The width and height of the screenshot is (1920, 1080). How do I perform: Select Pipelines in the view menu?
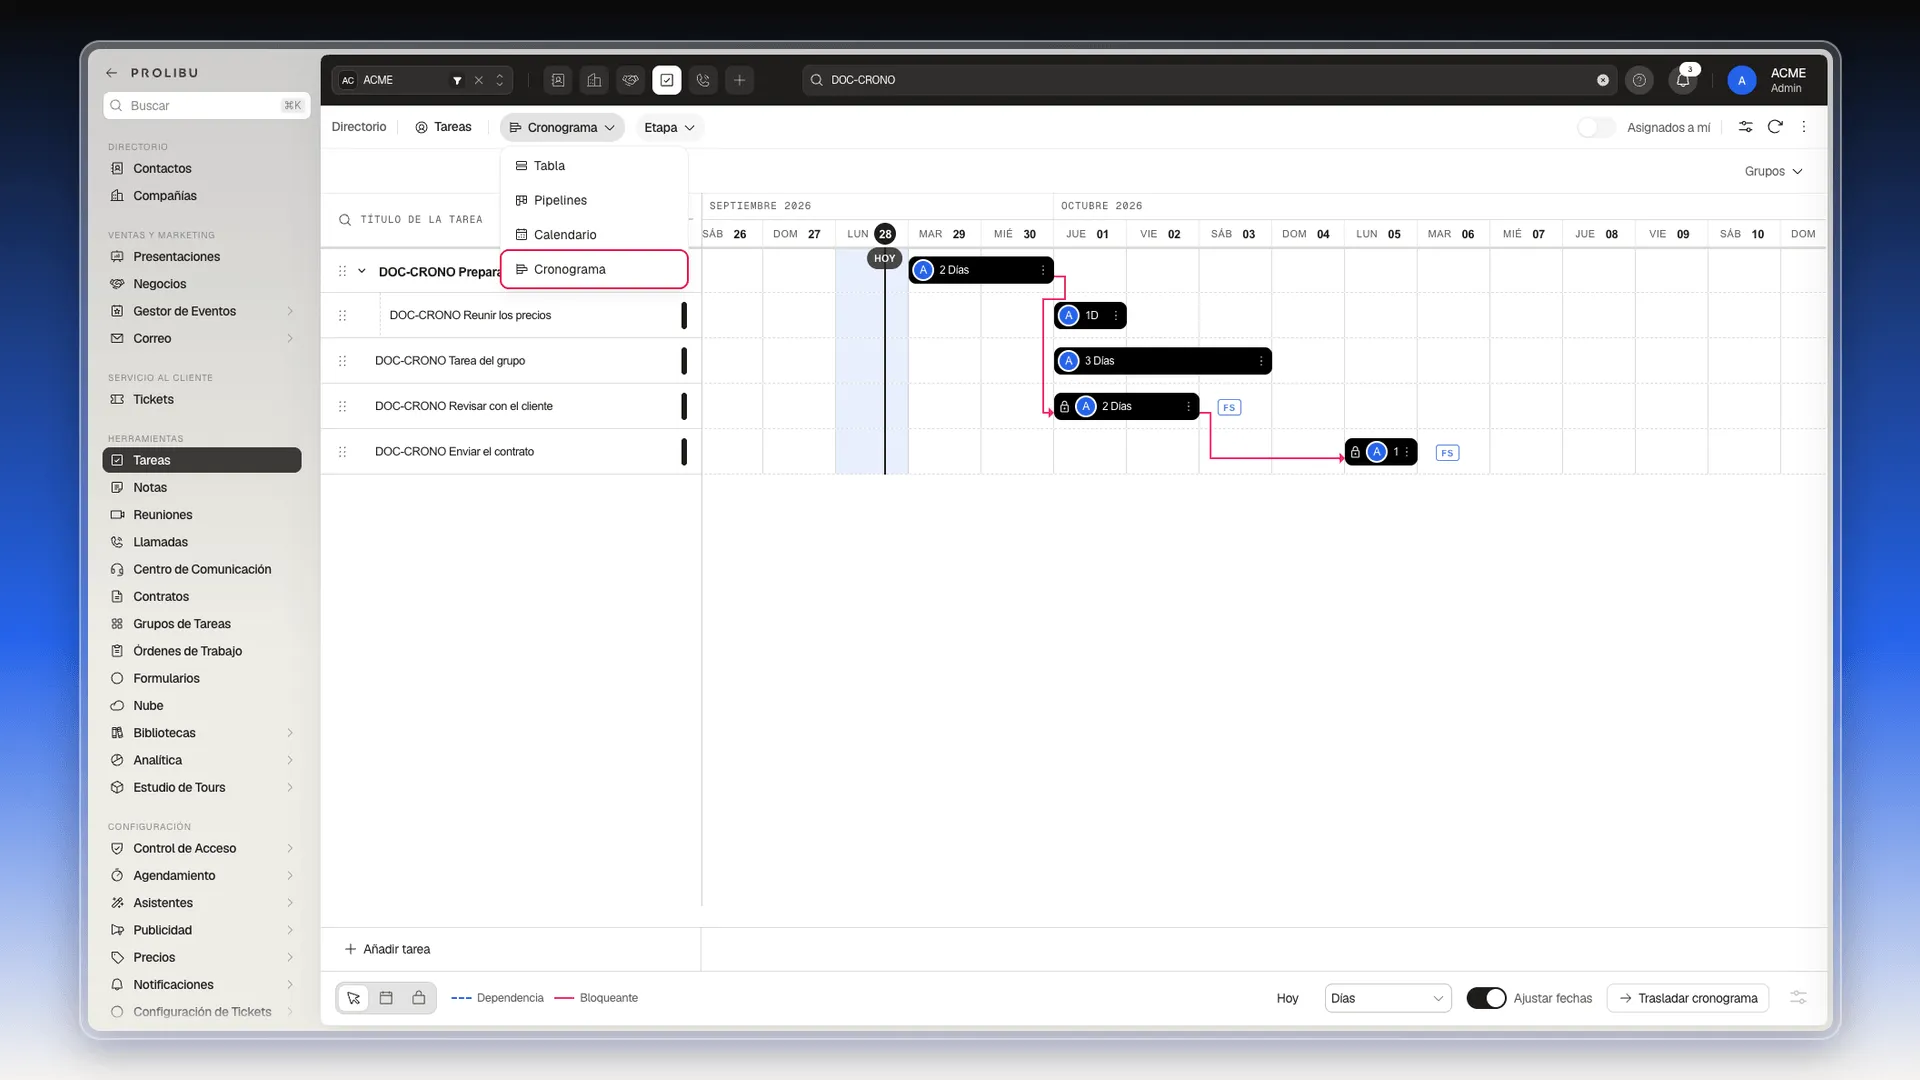click(x=594, y=200)
